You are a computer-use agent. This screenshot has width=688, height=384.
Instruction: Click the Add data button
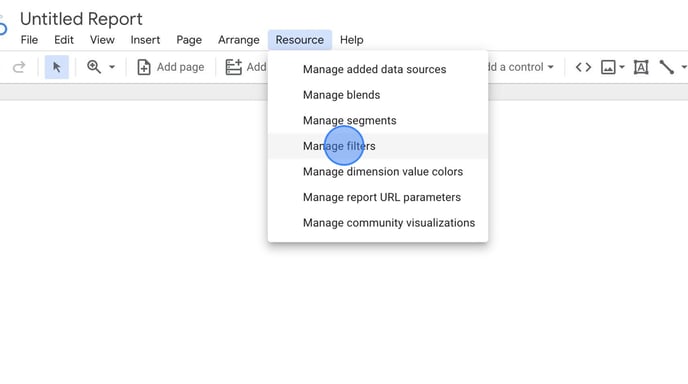[246, 67]
